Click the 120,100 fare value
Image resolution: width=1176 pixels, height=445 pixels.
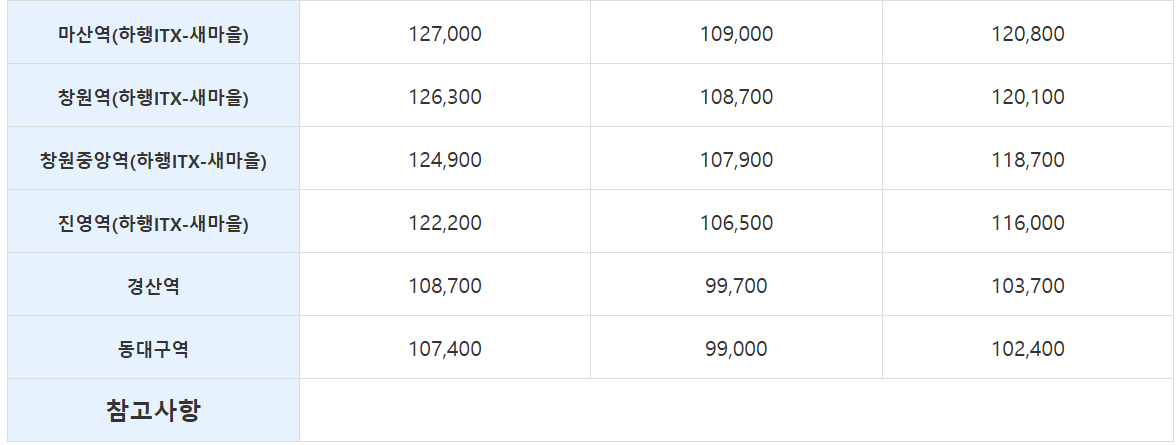click(1028, 97)
